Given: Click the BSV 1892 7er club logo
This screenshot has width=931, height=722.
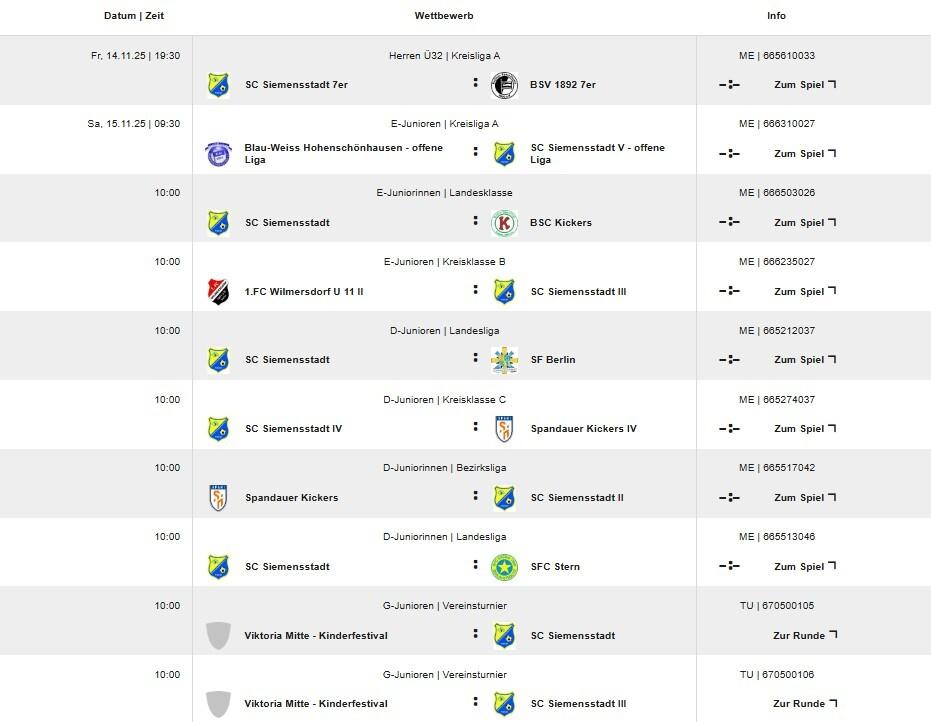Looking at the screenshot, I should [504, 85].
